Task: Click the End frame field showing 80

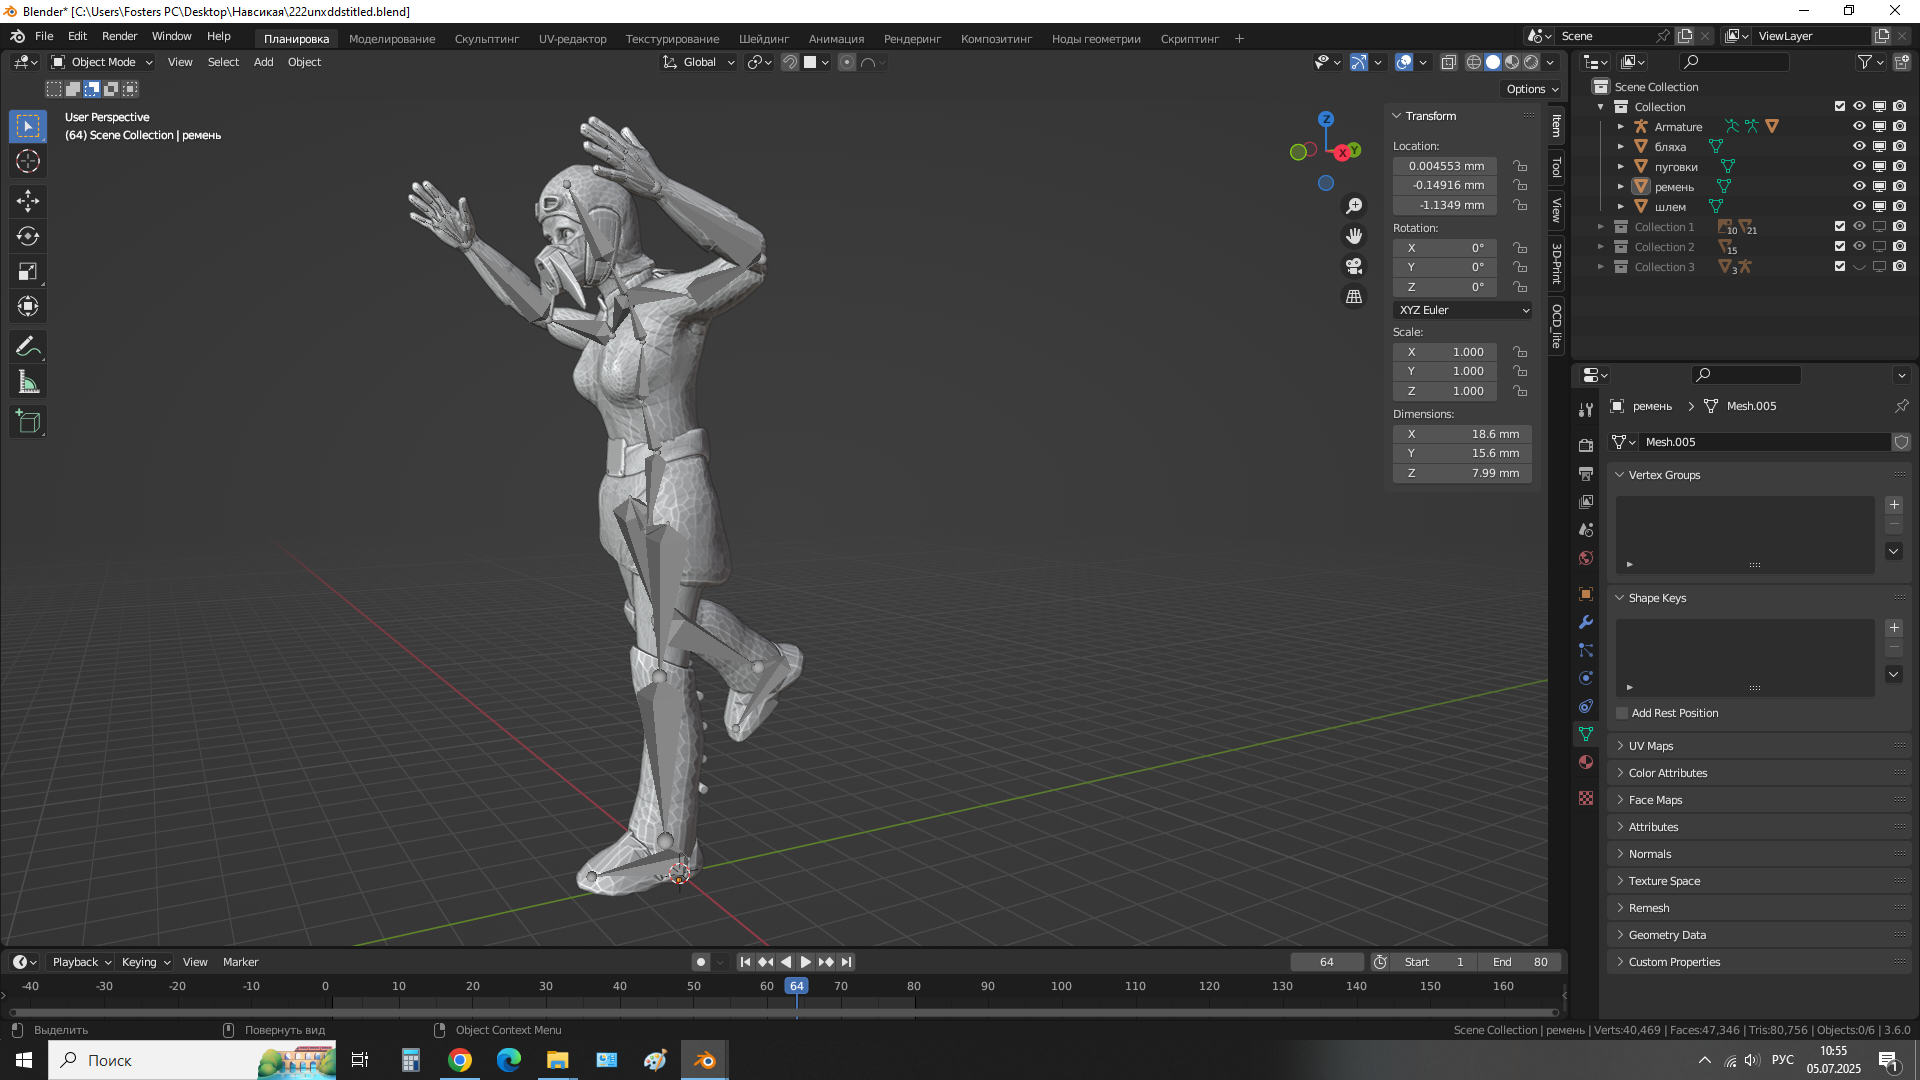Action: coord(1520,962)
